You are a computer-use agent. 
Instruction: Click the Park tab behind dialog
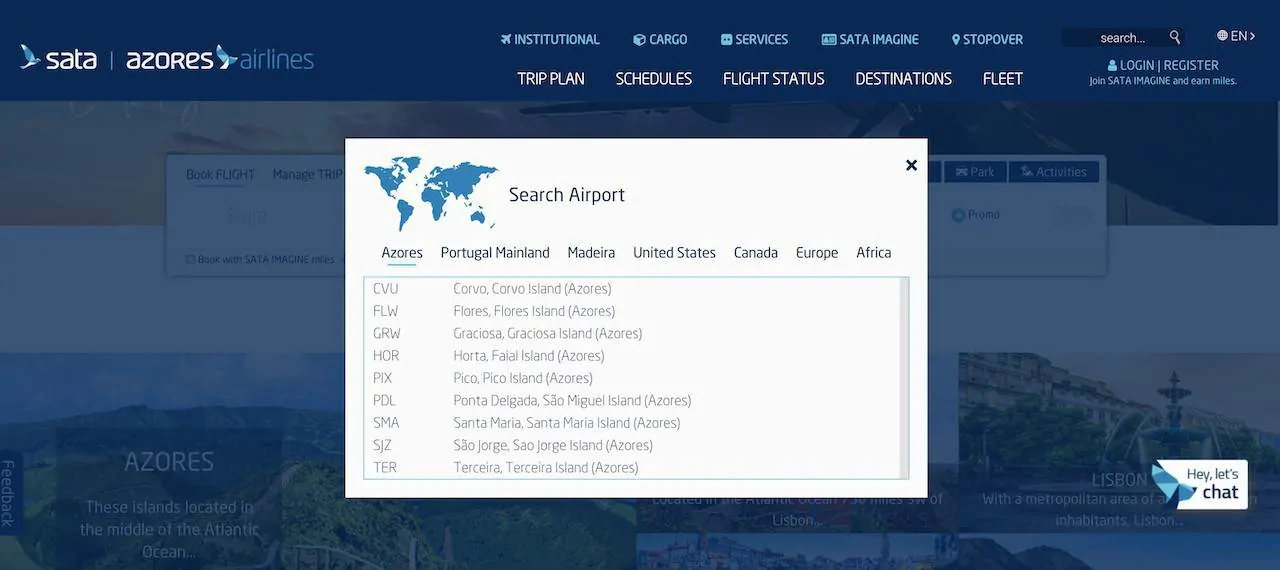975,172
